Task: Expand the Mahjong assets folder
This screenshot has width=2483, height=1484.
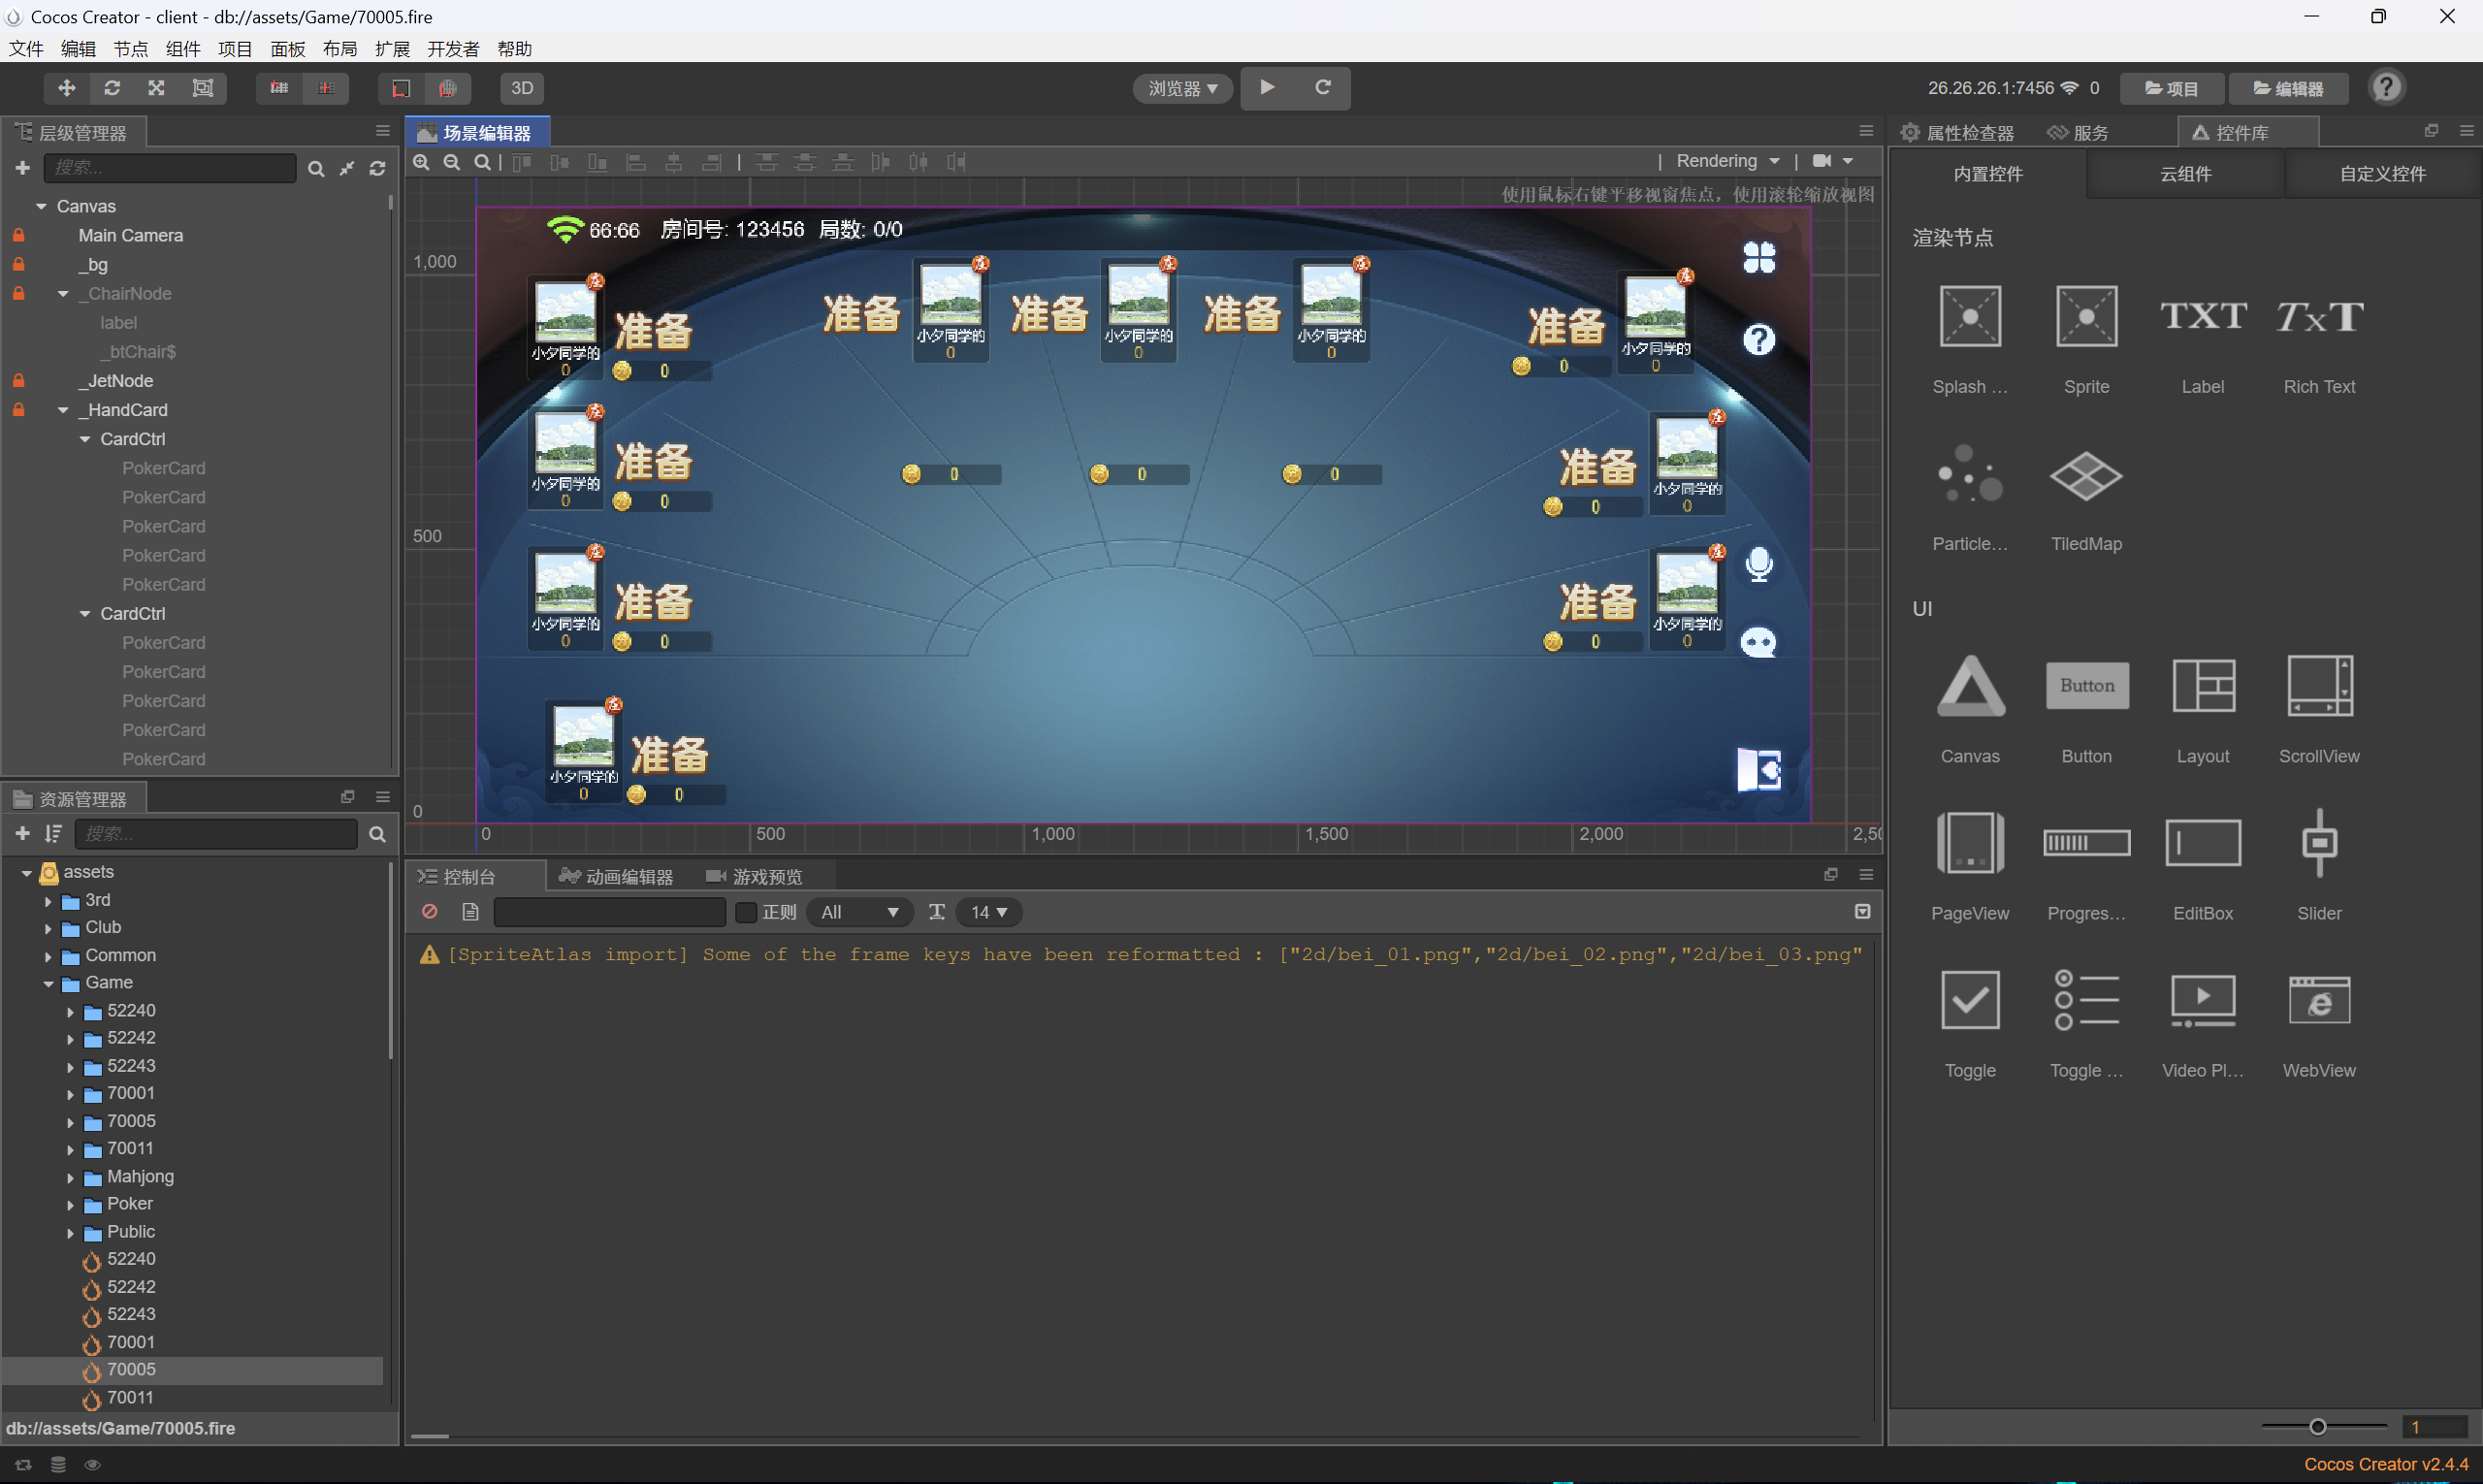Action: click(71, 1177)
